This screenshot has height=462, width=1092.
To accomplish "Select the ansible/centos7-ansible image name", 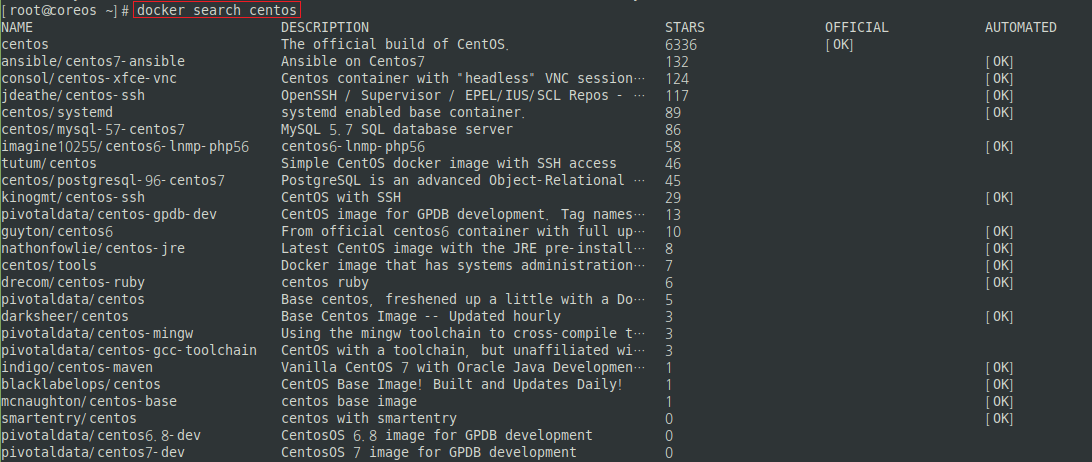I will [x=93, y=61].
